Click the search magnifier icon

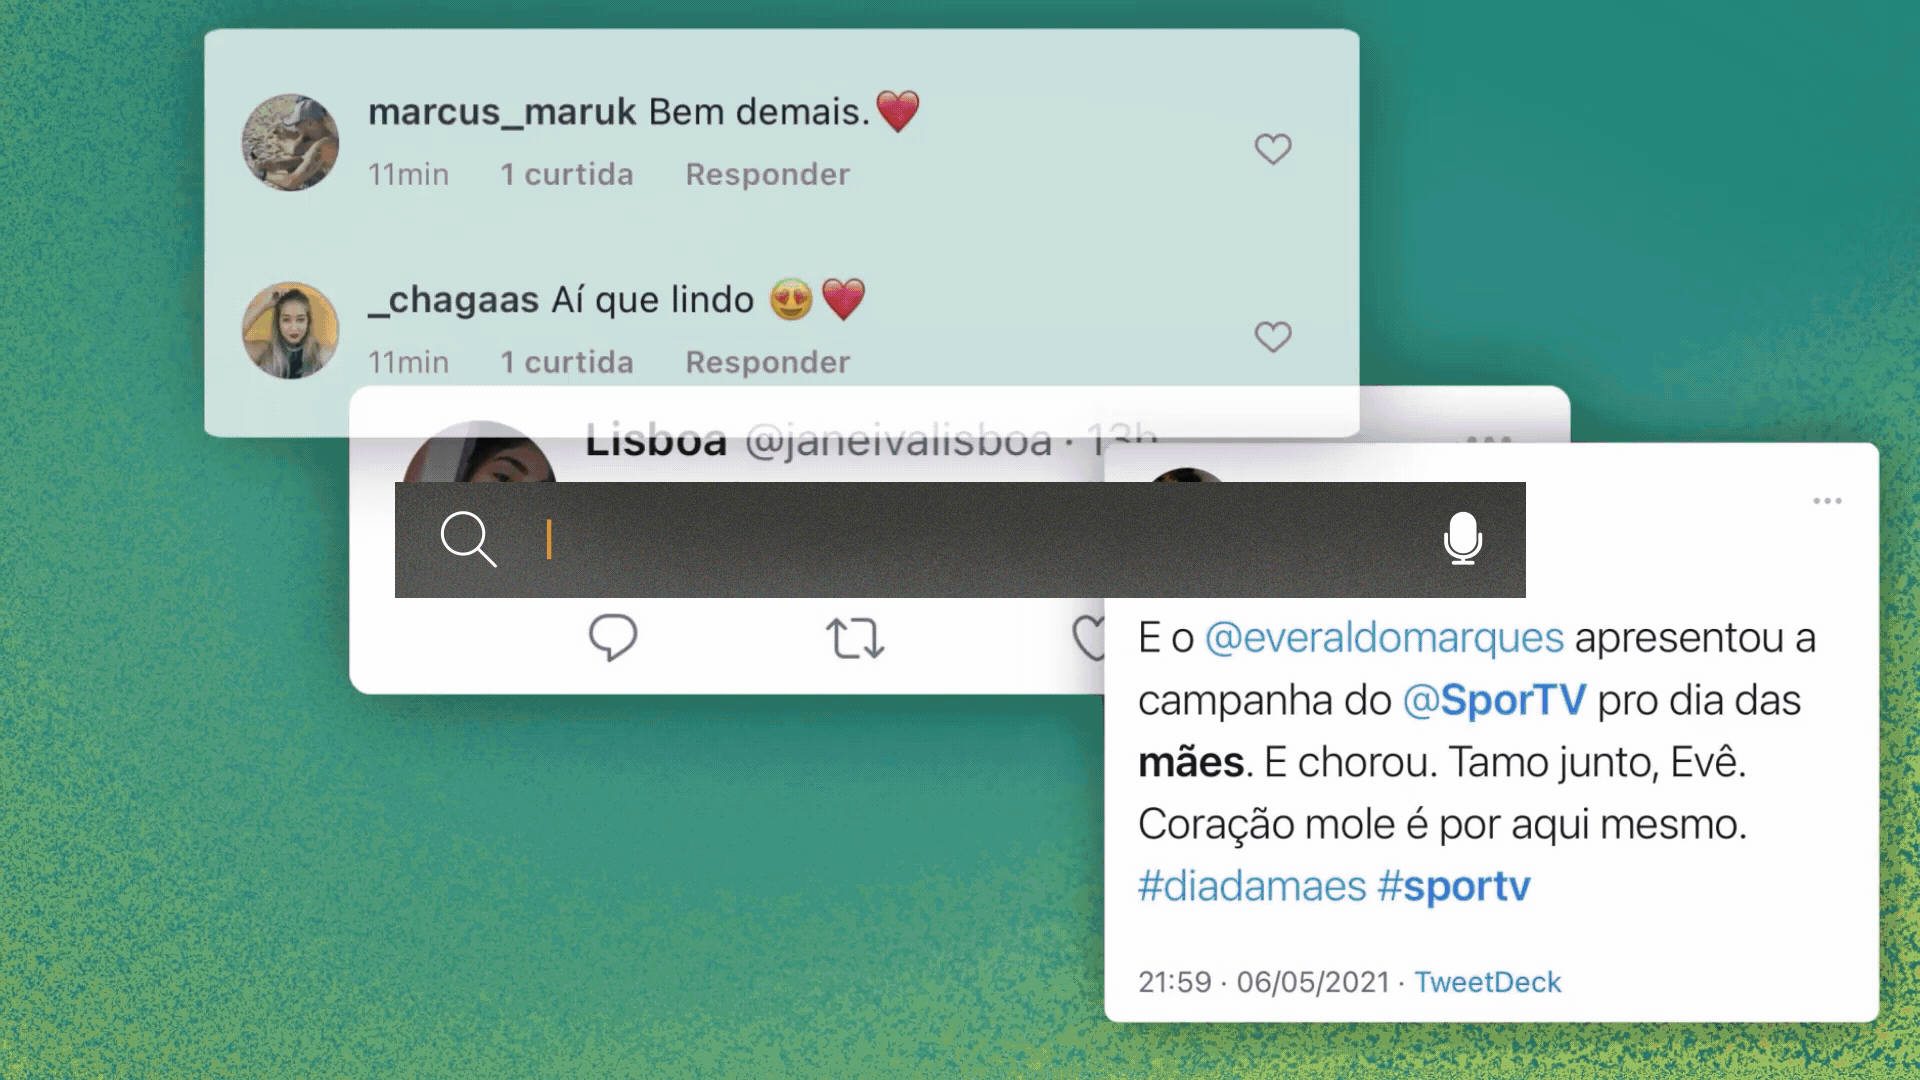click(468, 539)
